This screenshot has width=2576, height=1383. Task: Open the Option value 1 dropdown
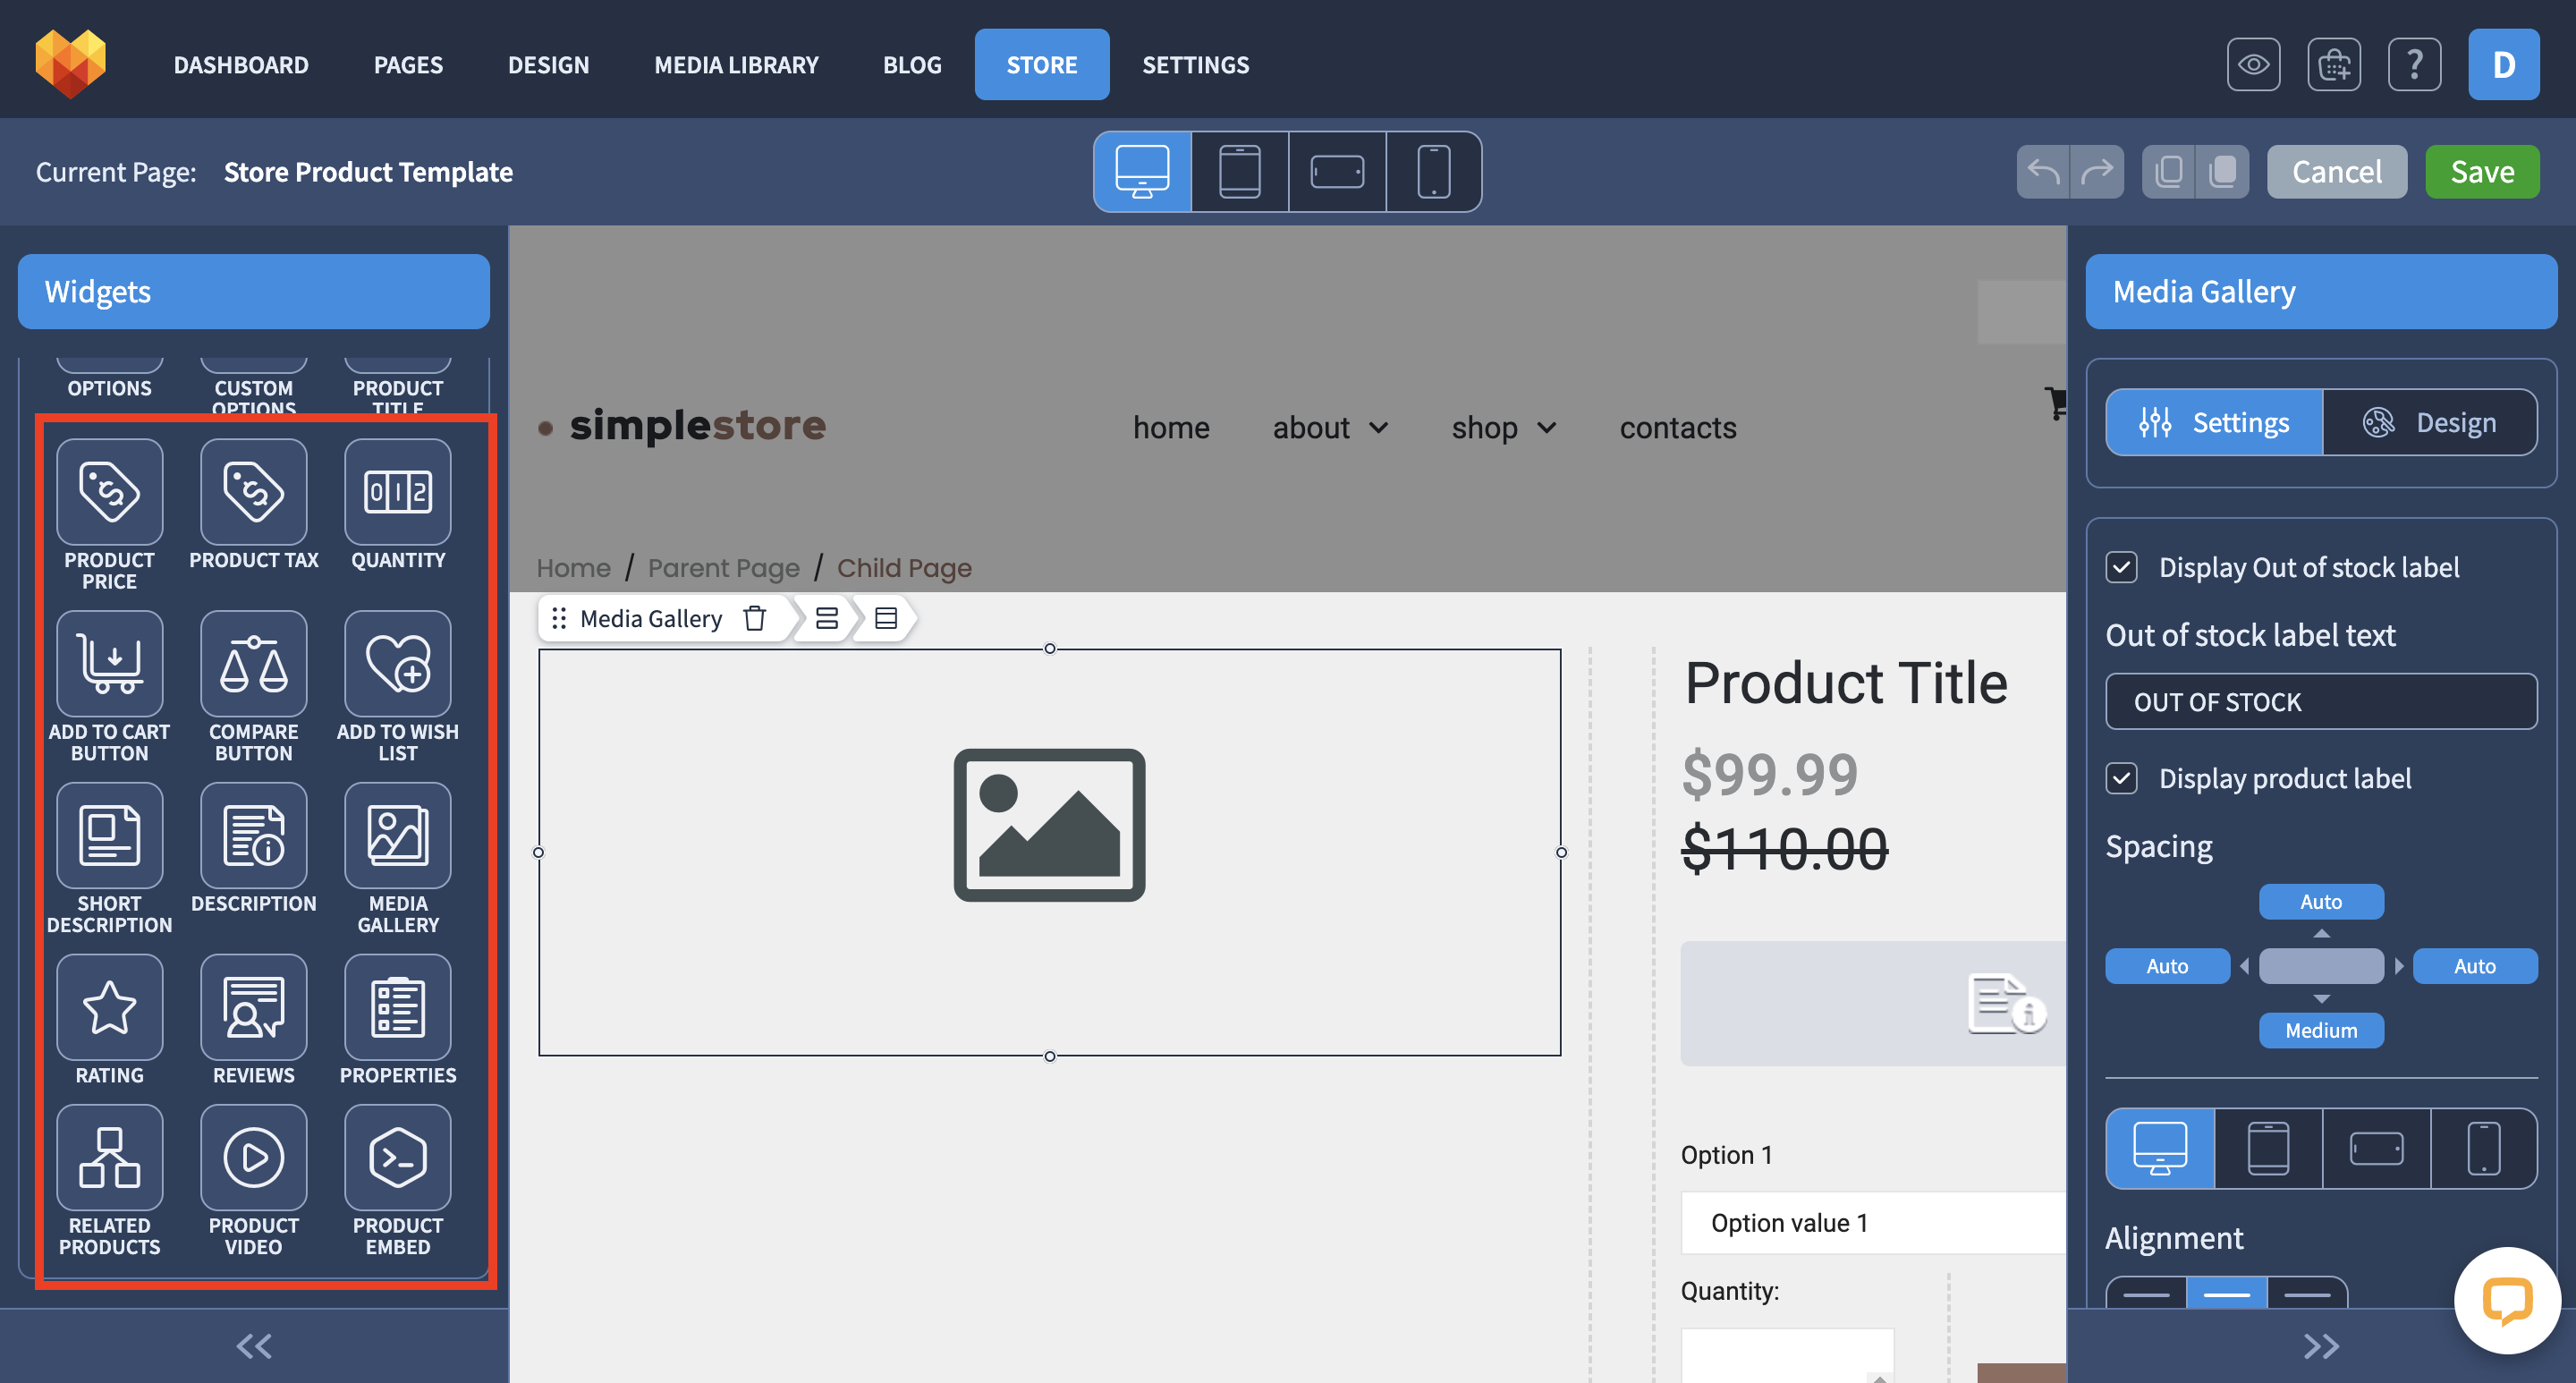pos(1872,1222)
